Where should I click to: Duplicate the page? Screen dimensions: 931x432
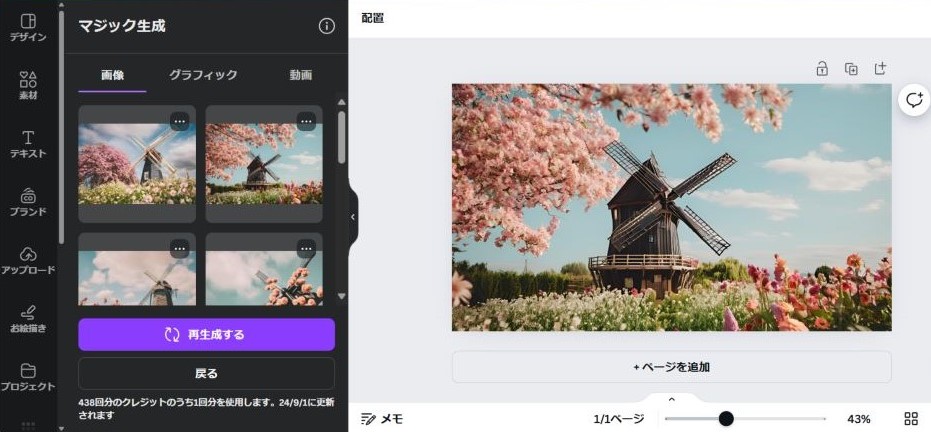851,69
